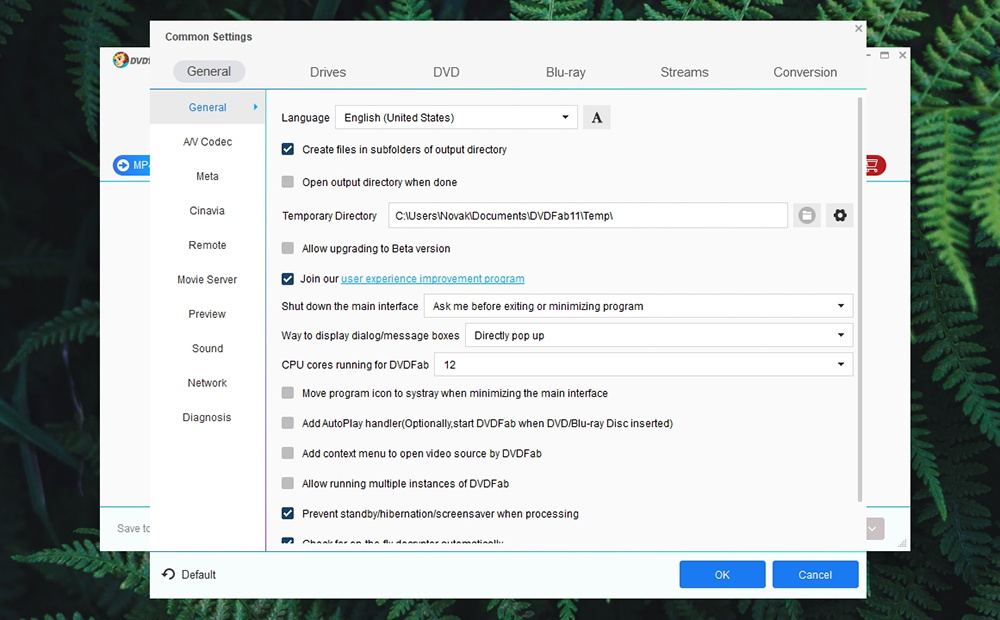Go to the Streams tab
This screenshot has height=620, width=1000.
(684, 72)
